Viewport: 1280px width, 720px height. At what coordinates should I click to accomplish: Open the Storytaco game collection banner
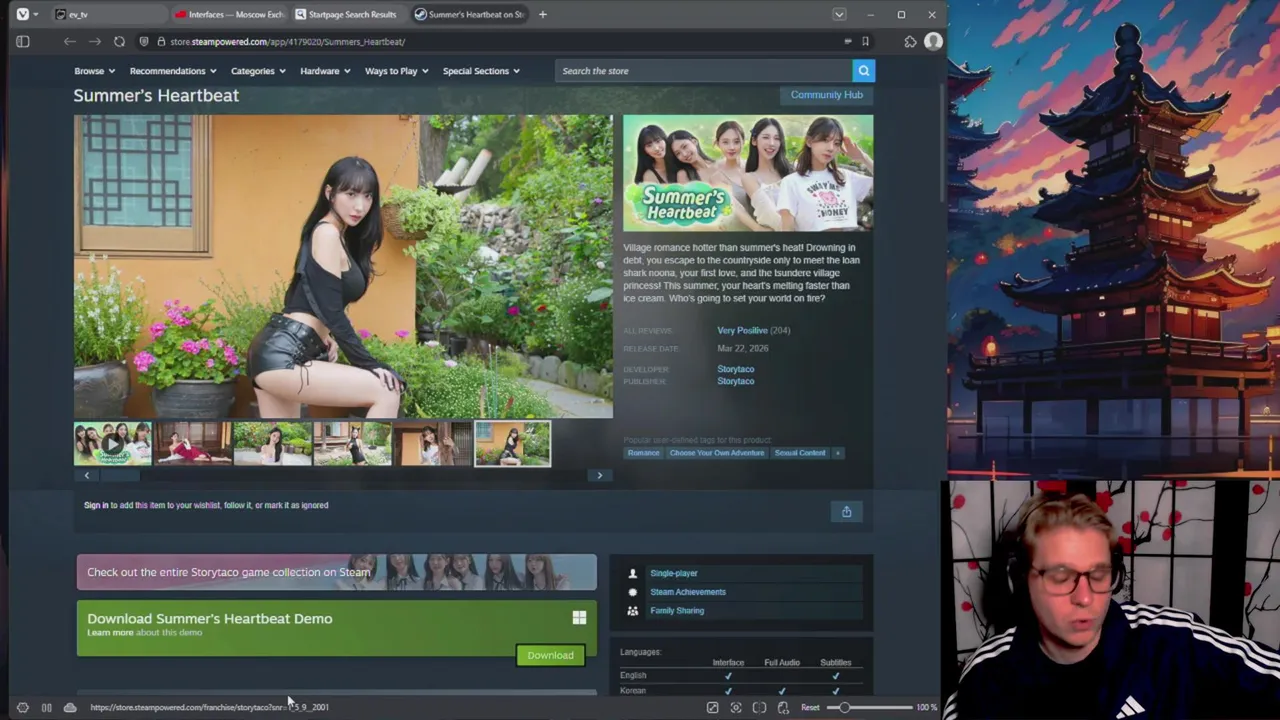coord(337,572)
